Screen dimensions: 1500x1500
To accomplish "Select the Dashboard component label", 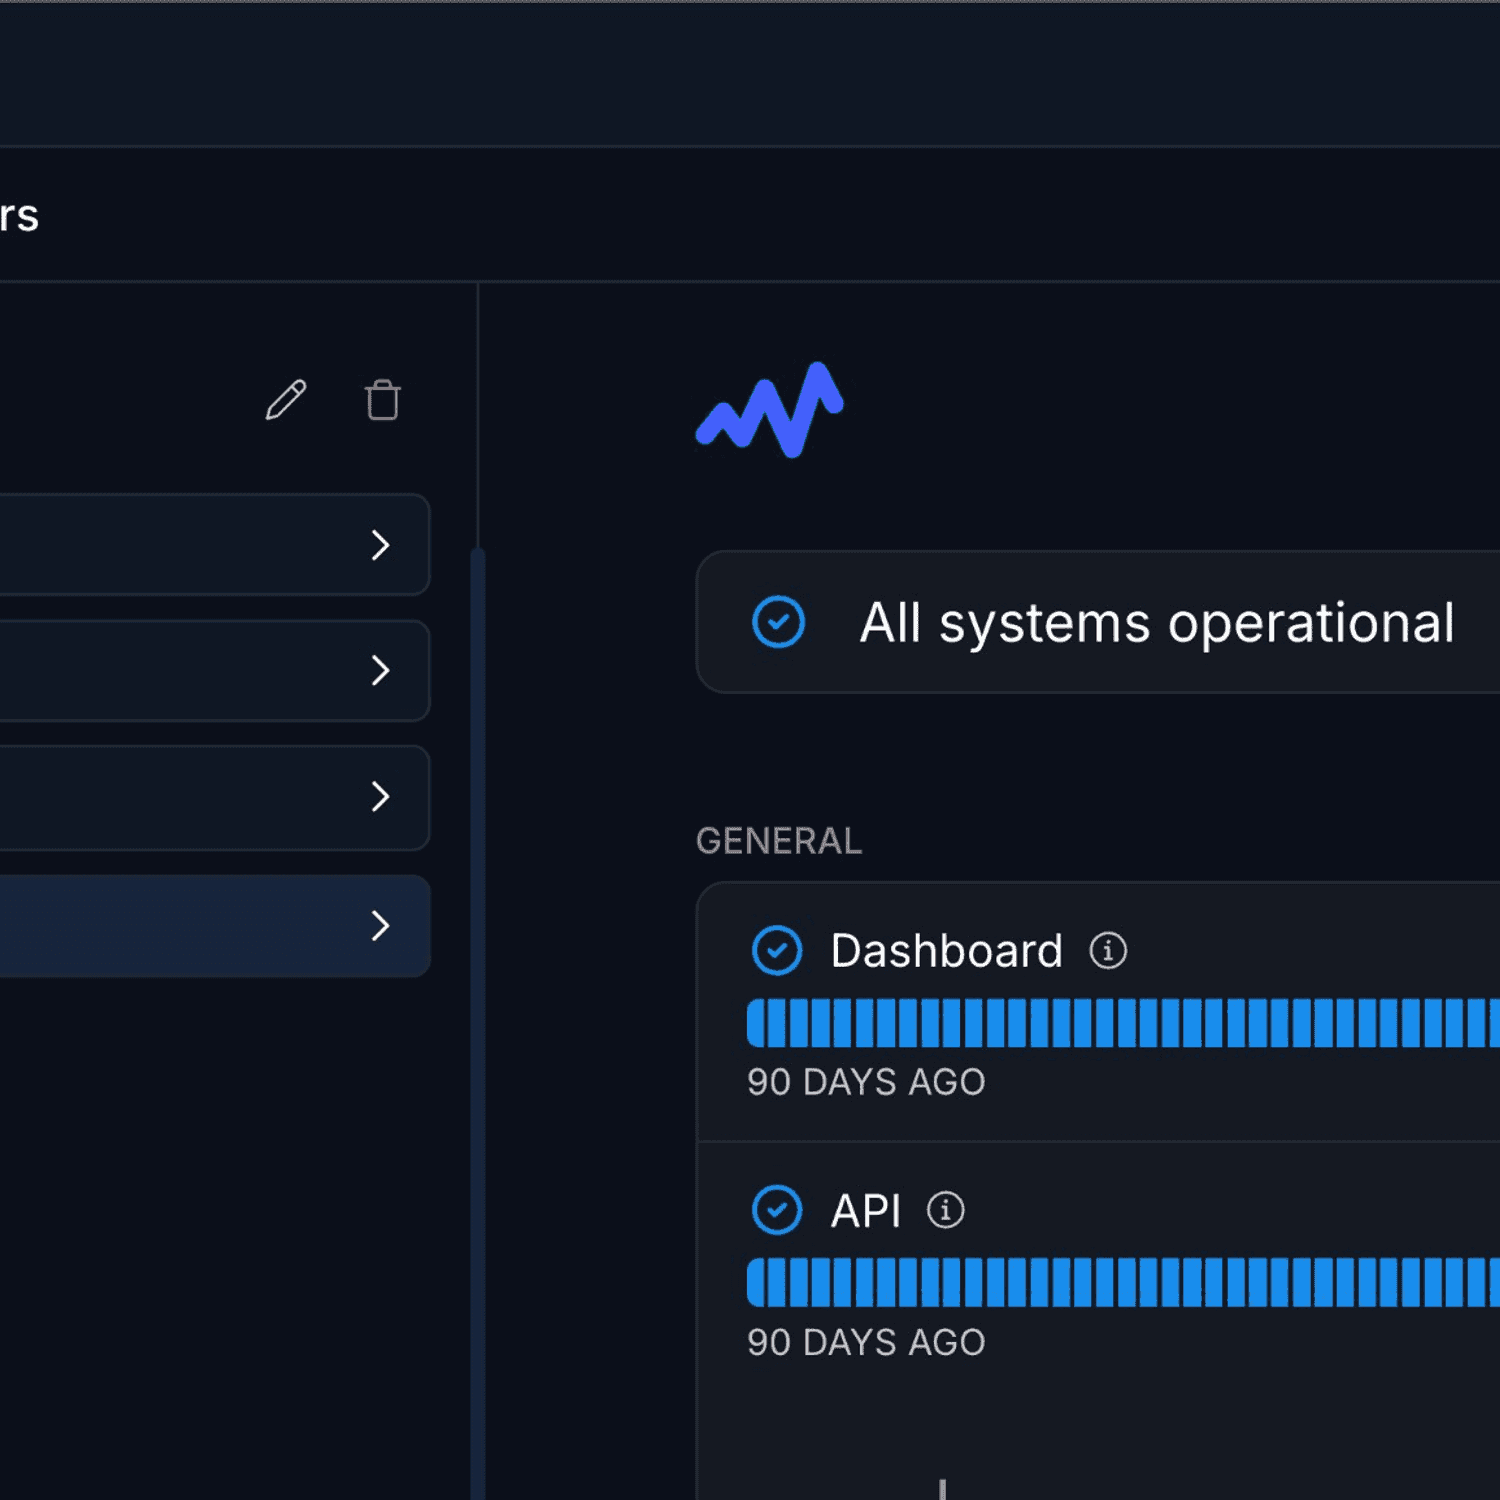I will (946, 950).
